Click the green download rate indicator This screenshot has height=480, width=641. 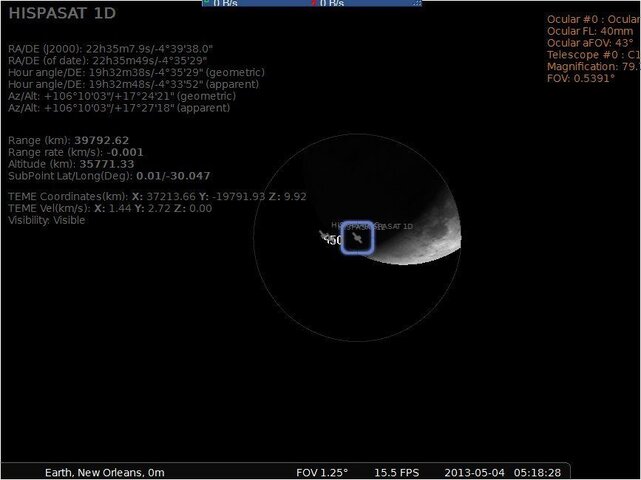click(x=221, y=3)
